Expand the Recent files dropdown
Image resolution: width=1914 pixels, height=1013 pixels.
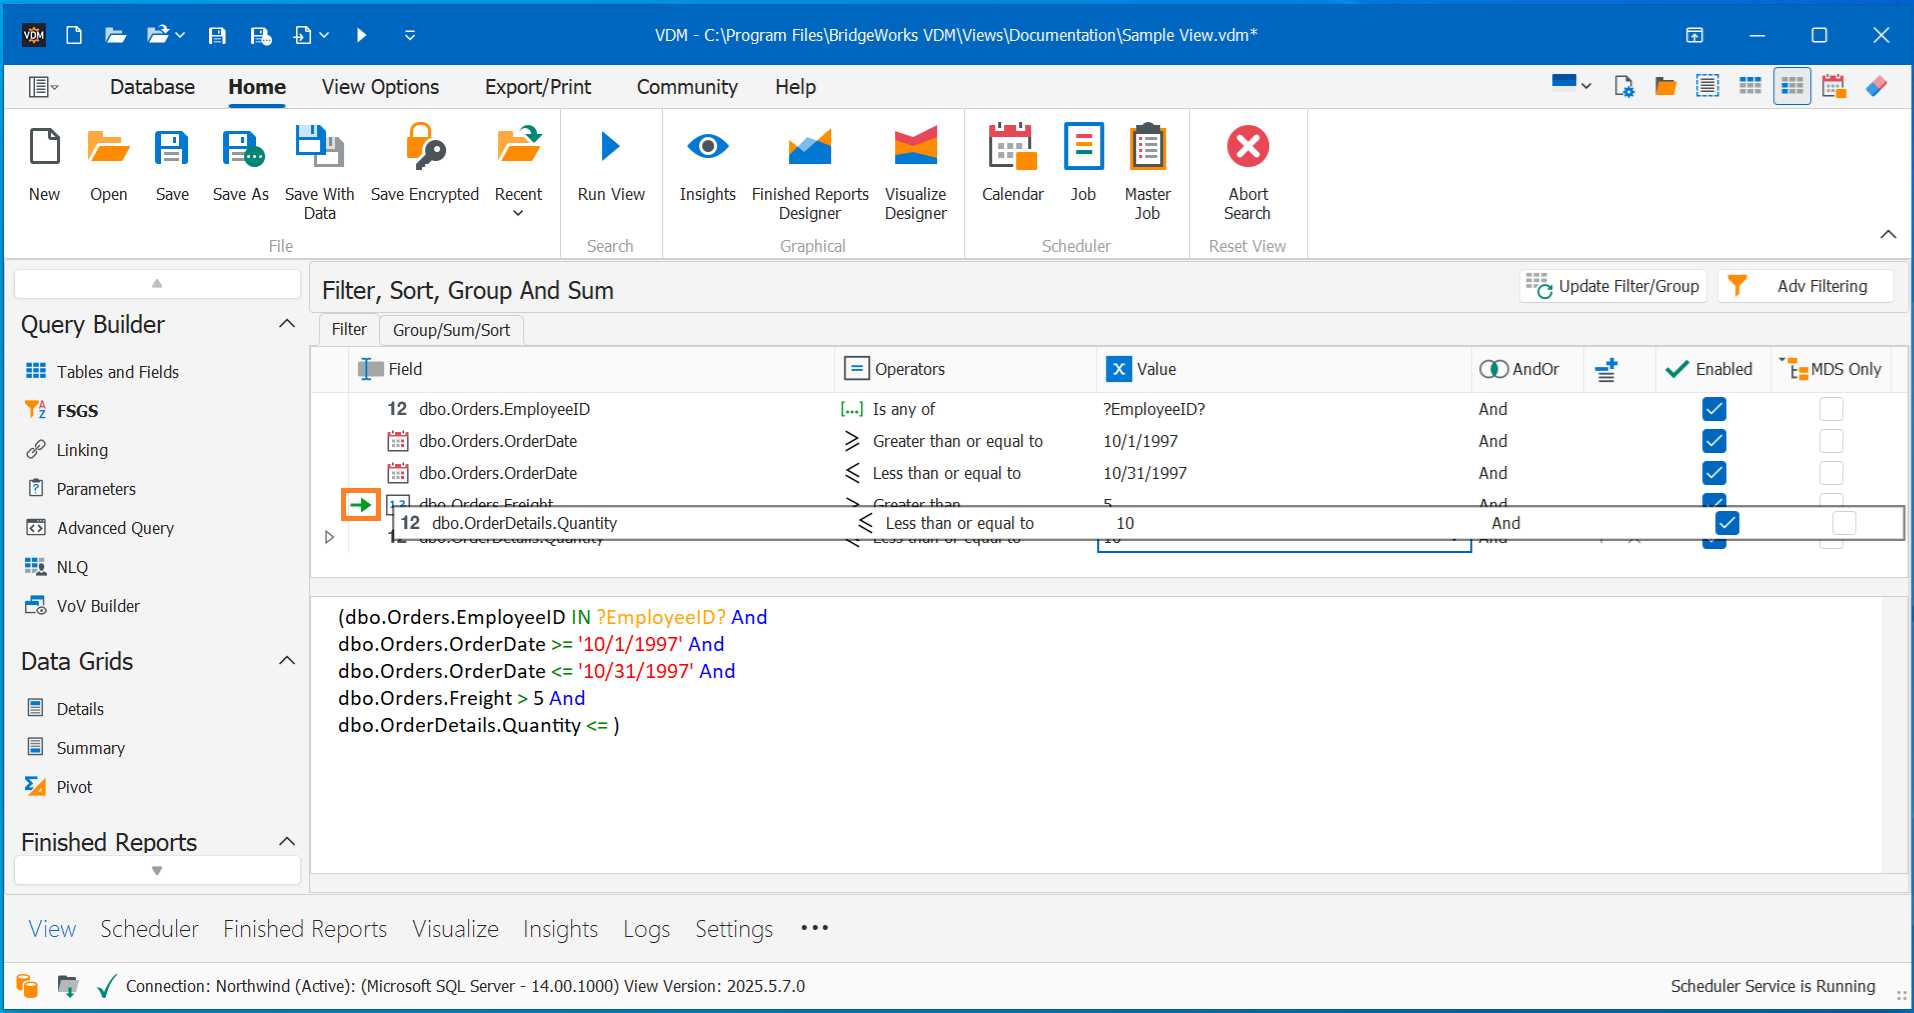tap(518, 210)
